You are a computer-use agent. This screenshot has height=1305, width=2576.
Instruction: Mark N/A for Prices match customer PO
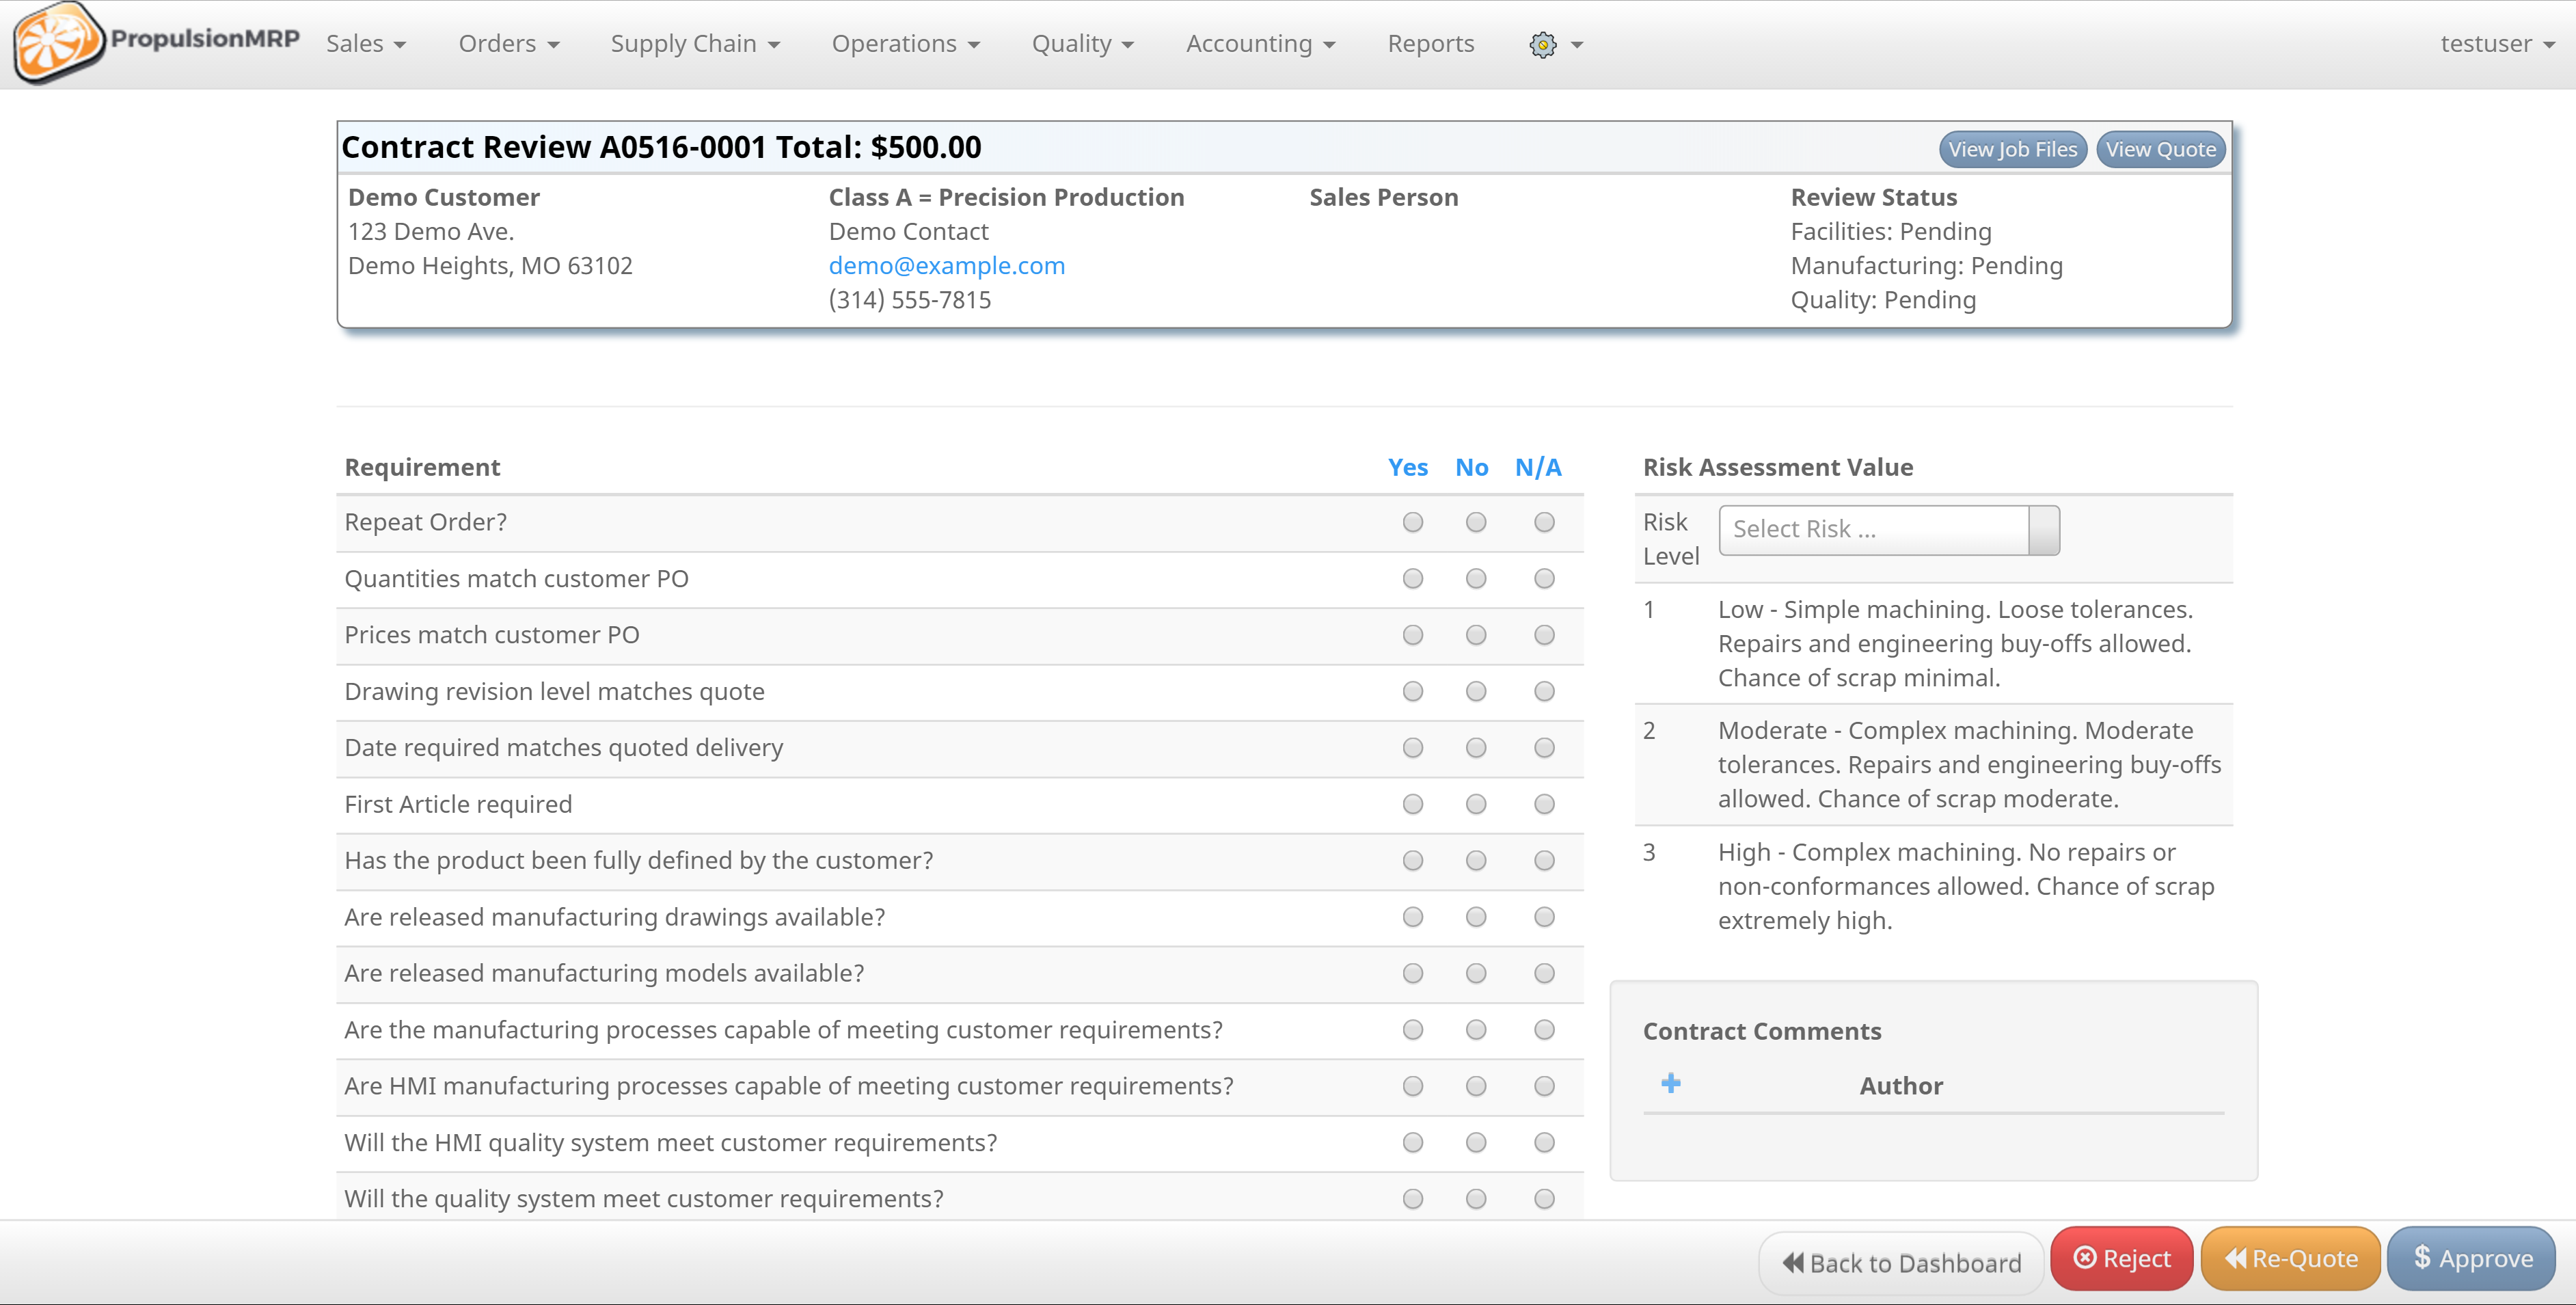pyautogui.click(x=1544, y=635)
